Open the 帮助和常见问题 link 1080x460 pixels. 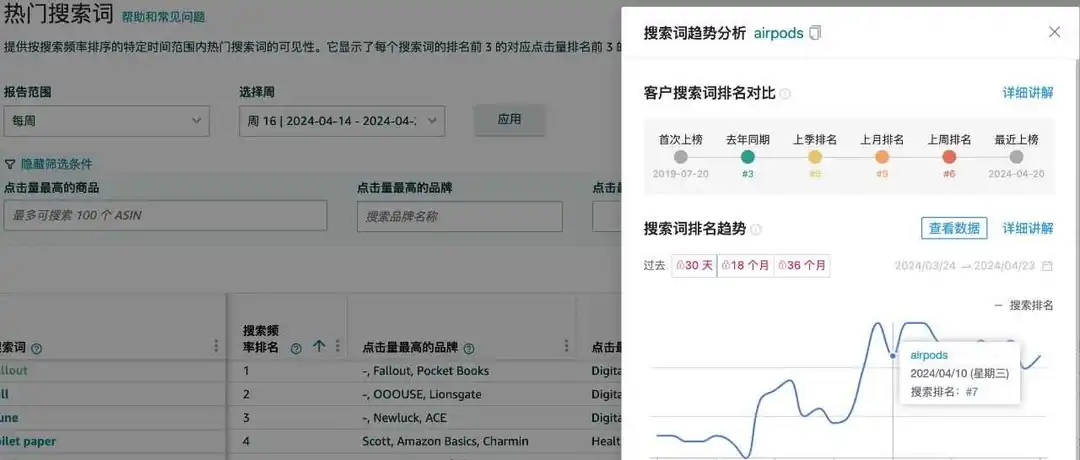click(x=164, y=17)
